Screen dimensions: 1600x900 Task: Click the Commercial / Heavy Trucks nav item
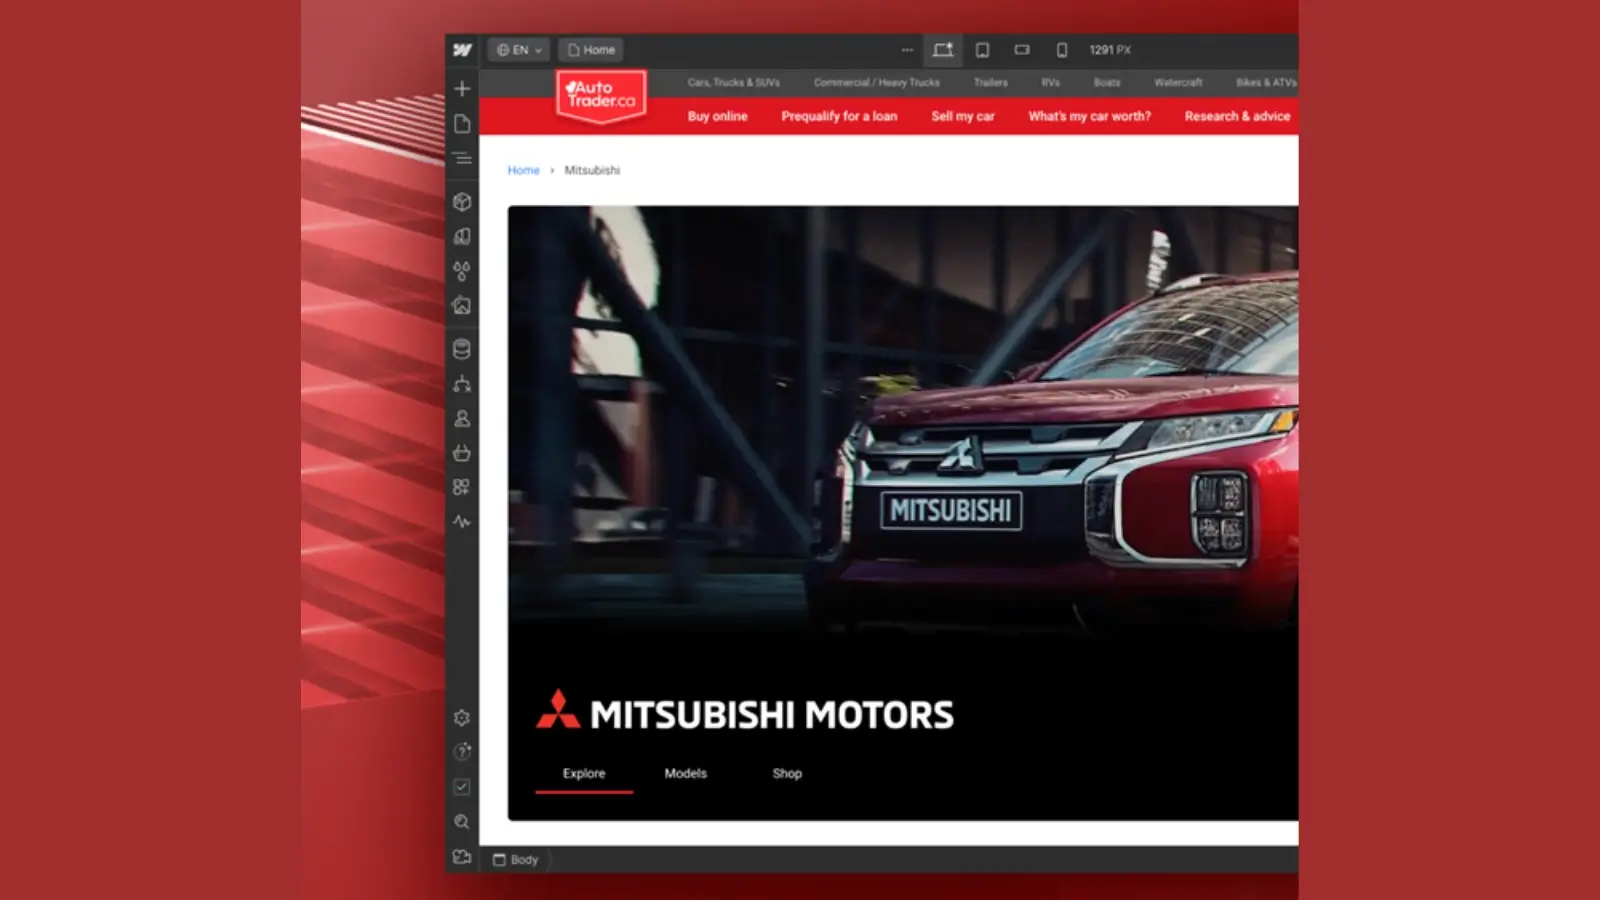pos(877,83)
